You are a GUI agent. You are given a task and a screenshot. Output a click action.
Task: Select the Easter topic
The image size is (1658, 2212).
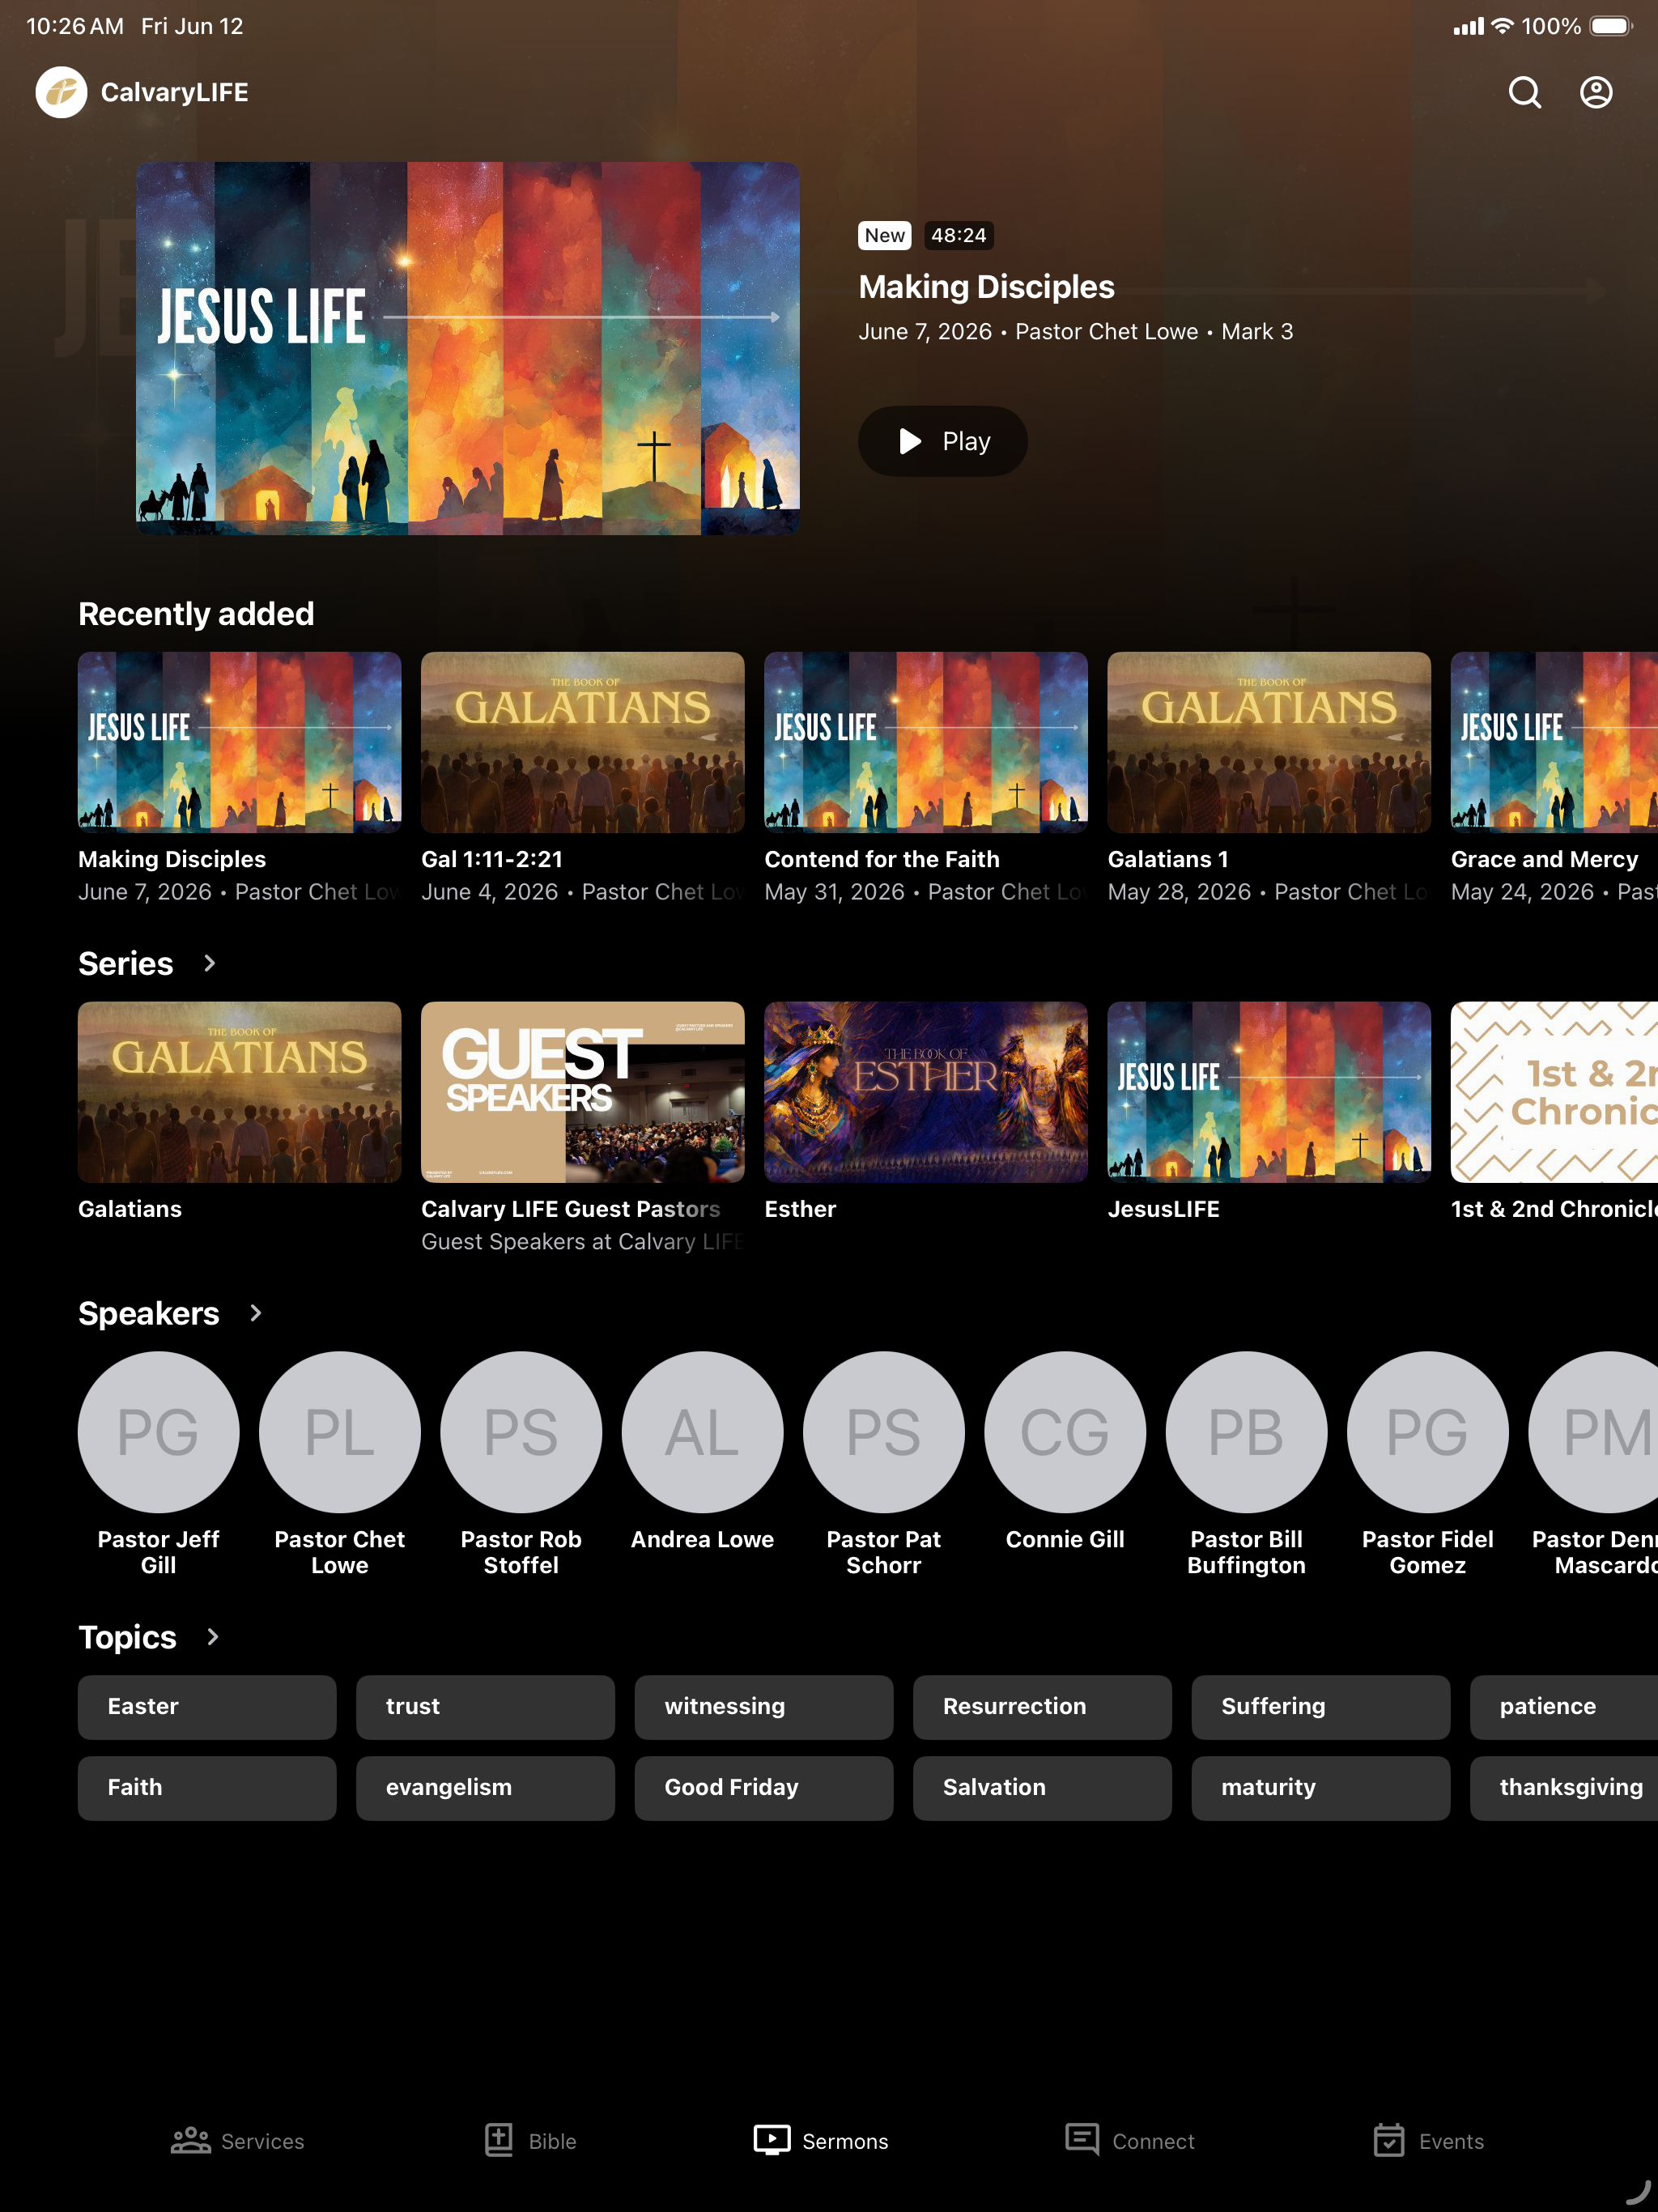207,1707
